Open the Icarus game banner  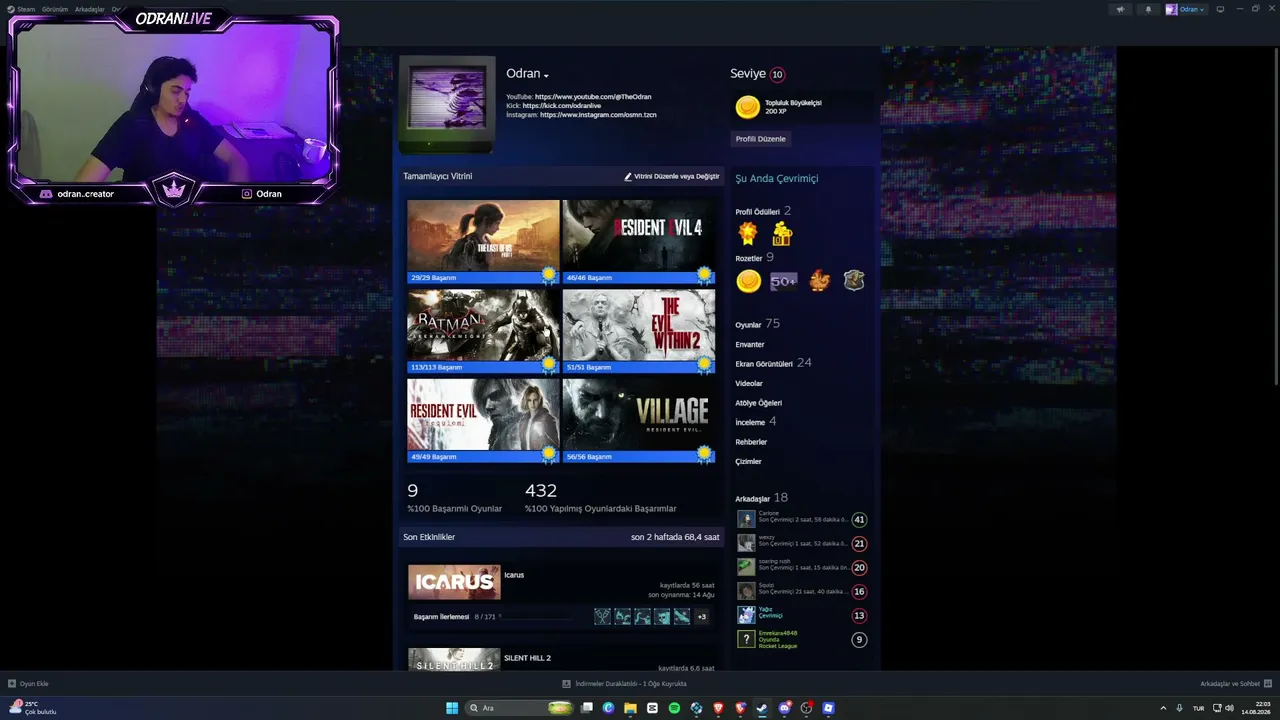click(x=454, y=582)
